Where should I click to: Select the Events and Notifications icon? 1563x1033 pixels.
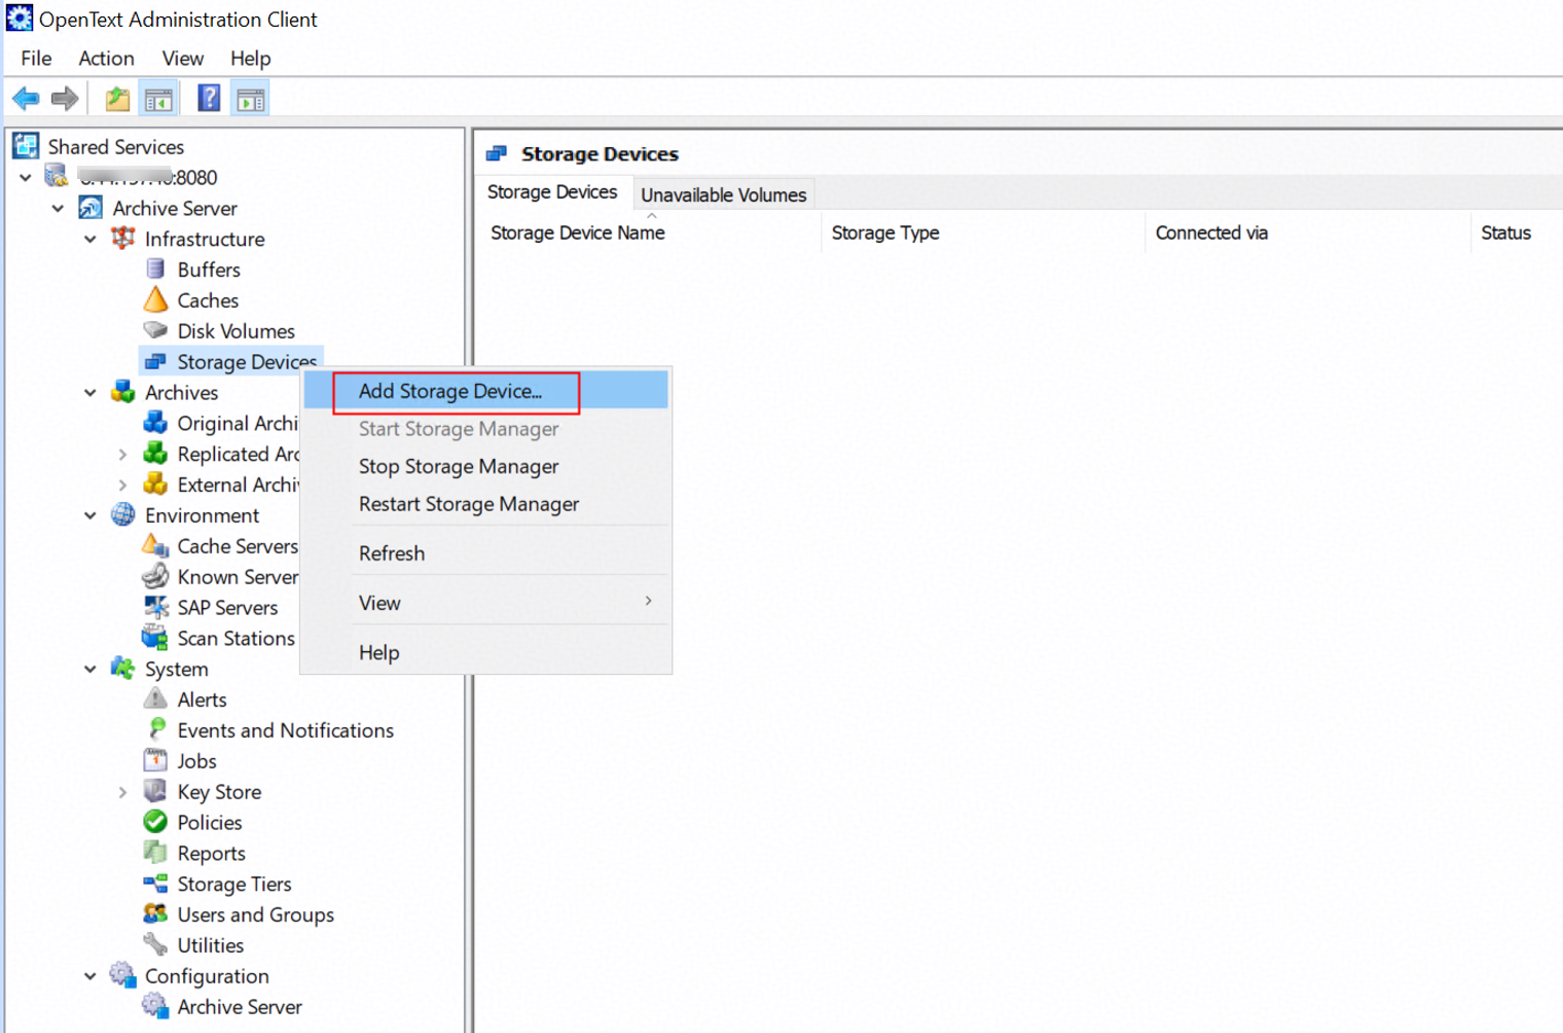point(155,730)
